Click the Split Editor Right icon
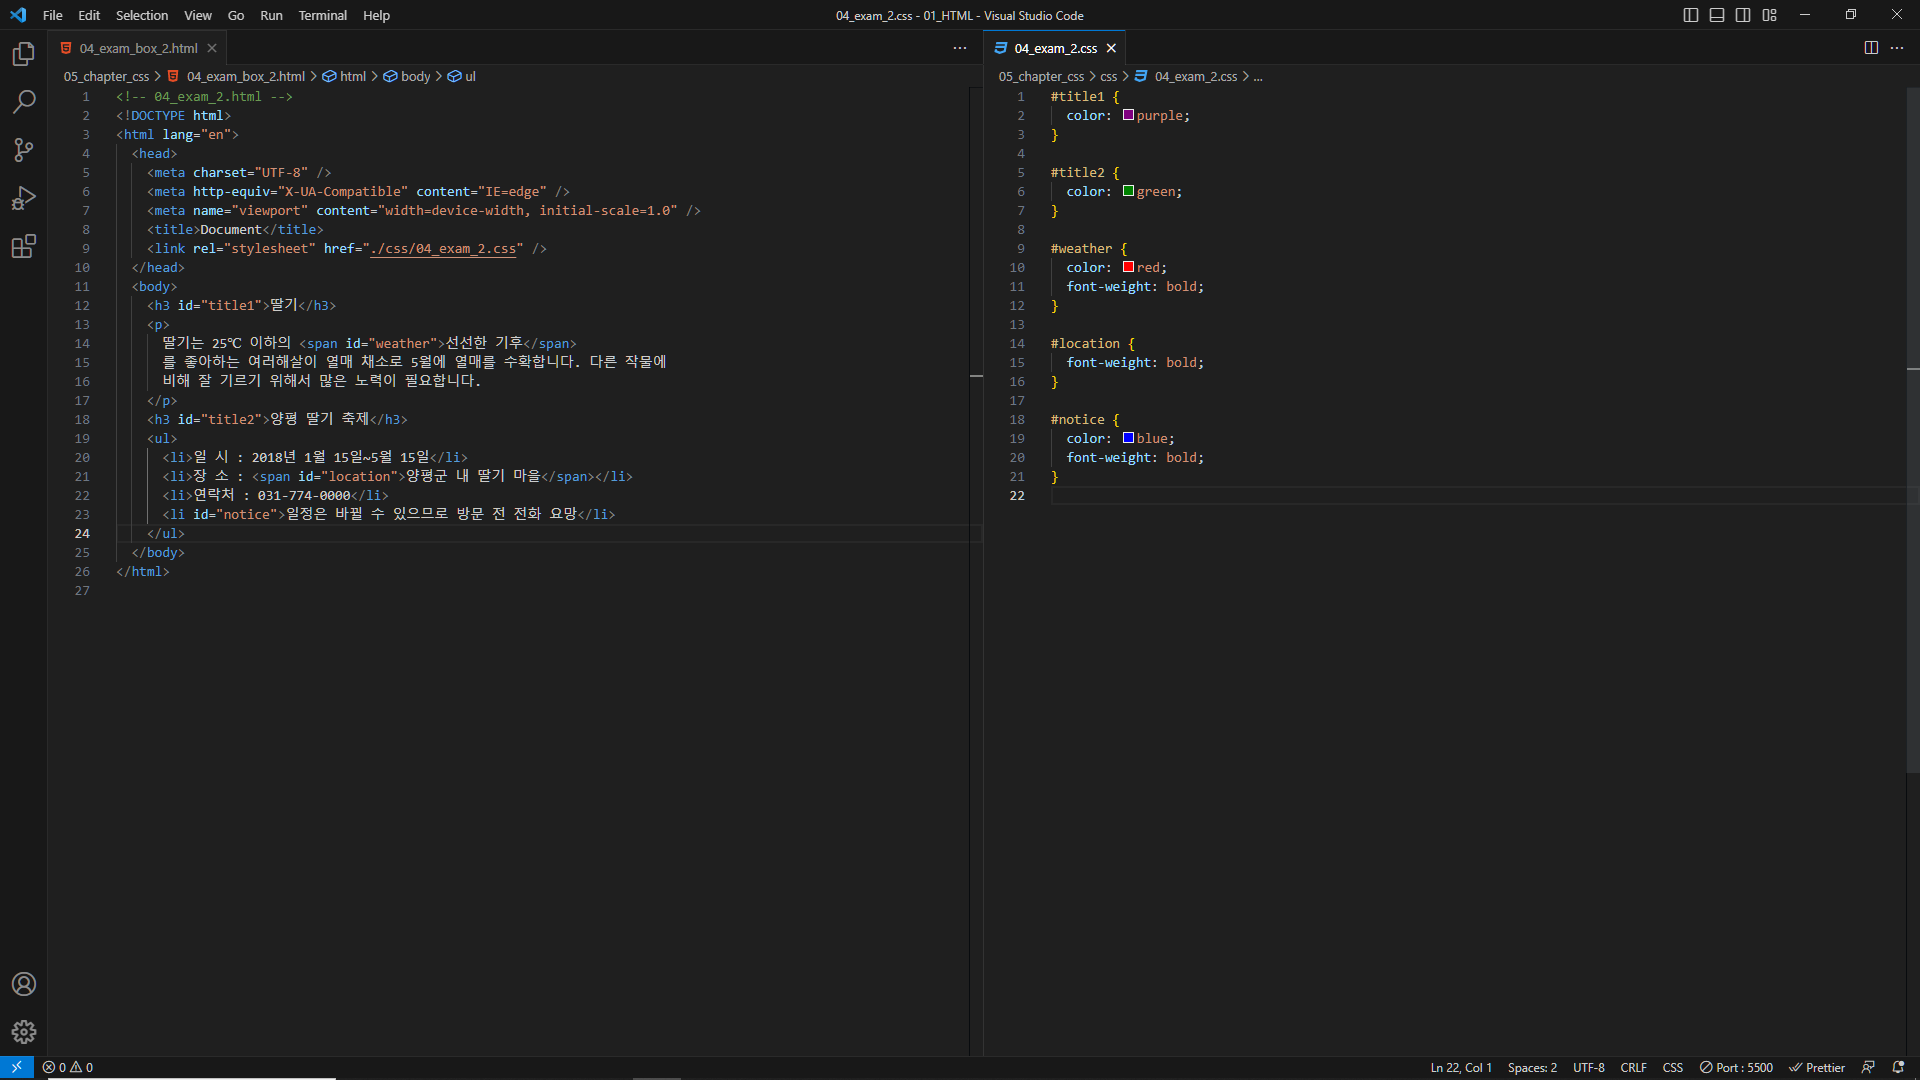The image size is (1920, 1080). pos(1871,48)
